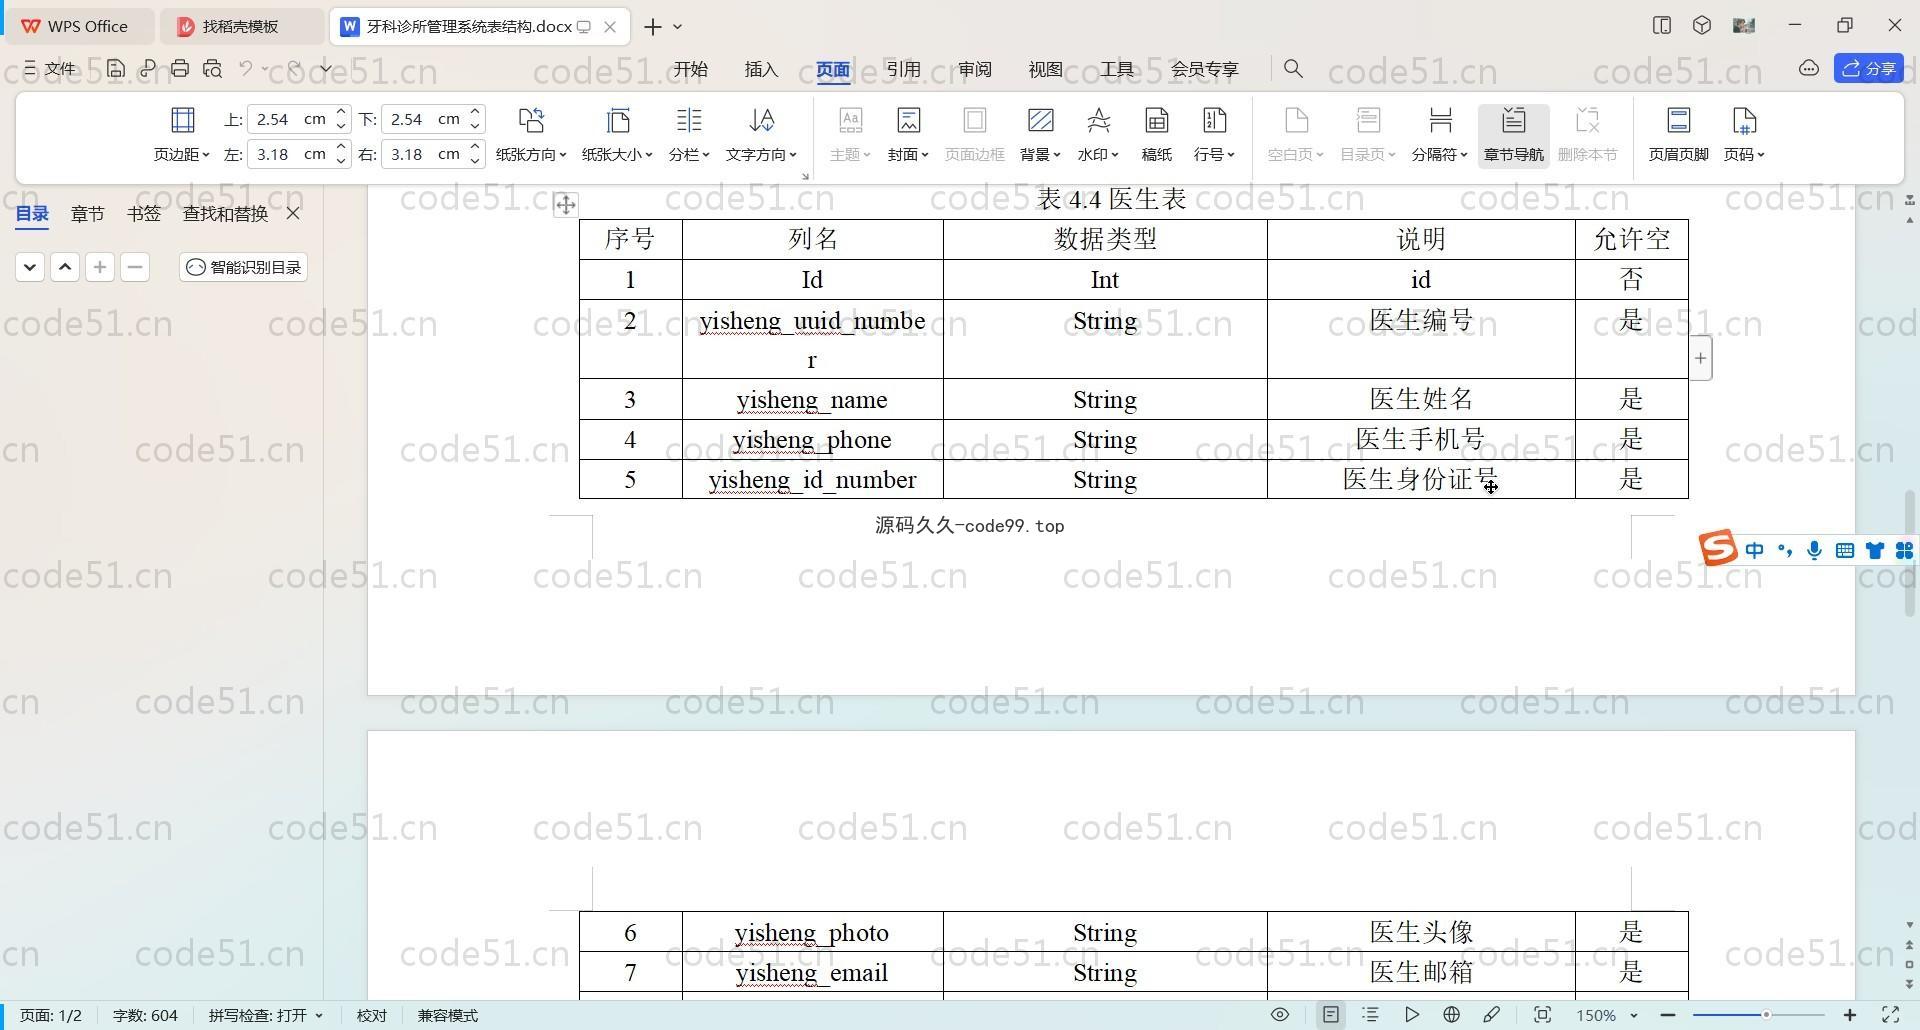This screenshot has width=1920, height=1030.
Task: Decrease bottom margin with down stepper
Action: [475, 126]
